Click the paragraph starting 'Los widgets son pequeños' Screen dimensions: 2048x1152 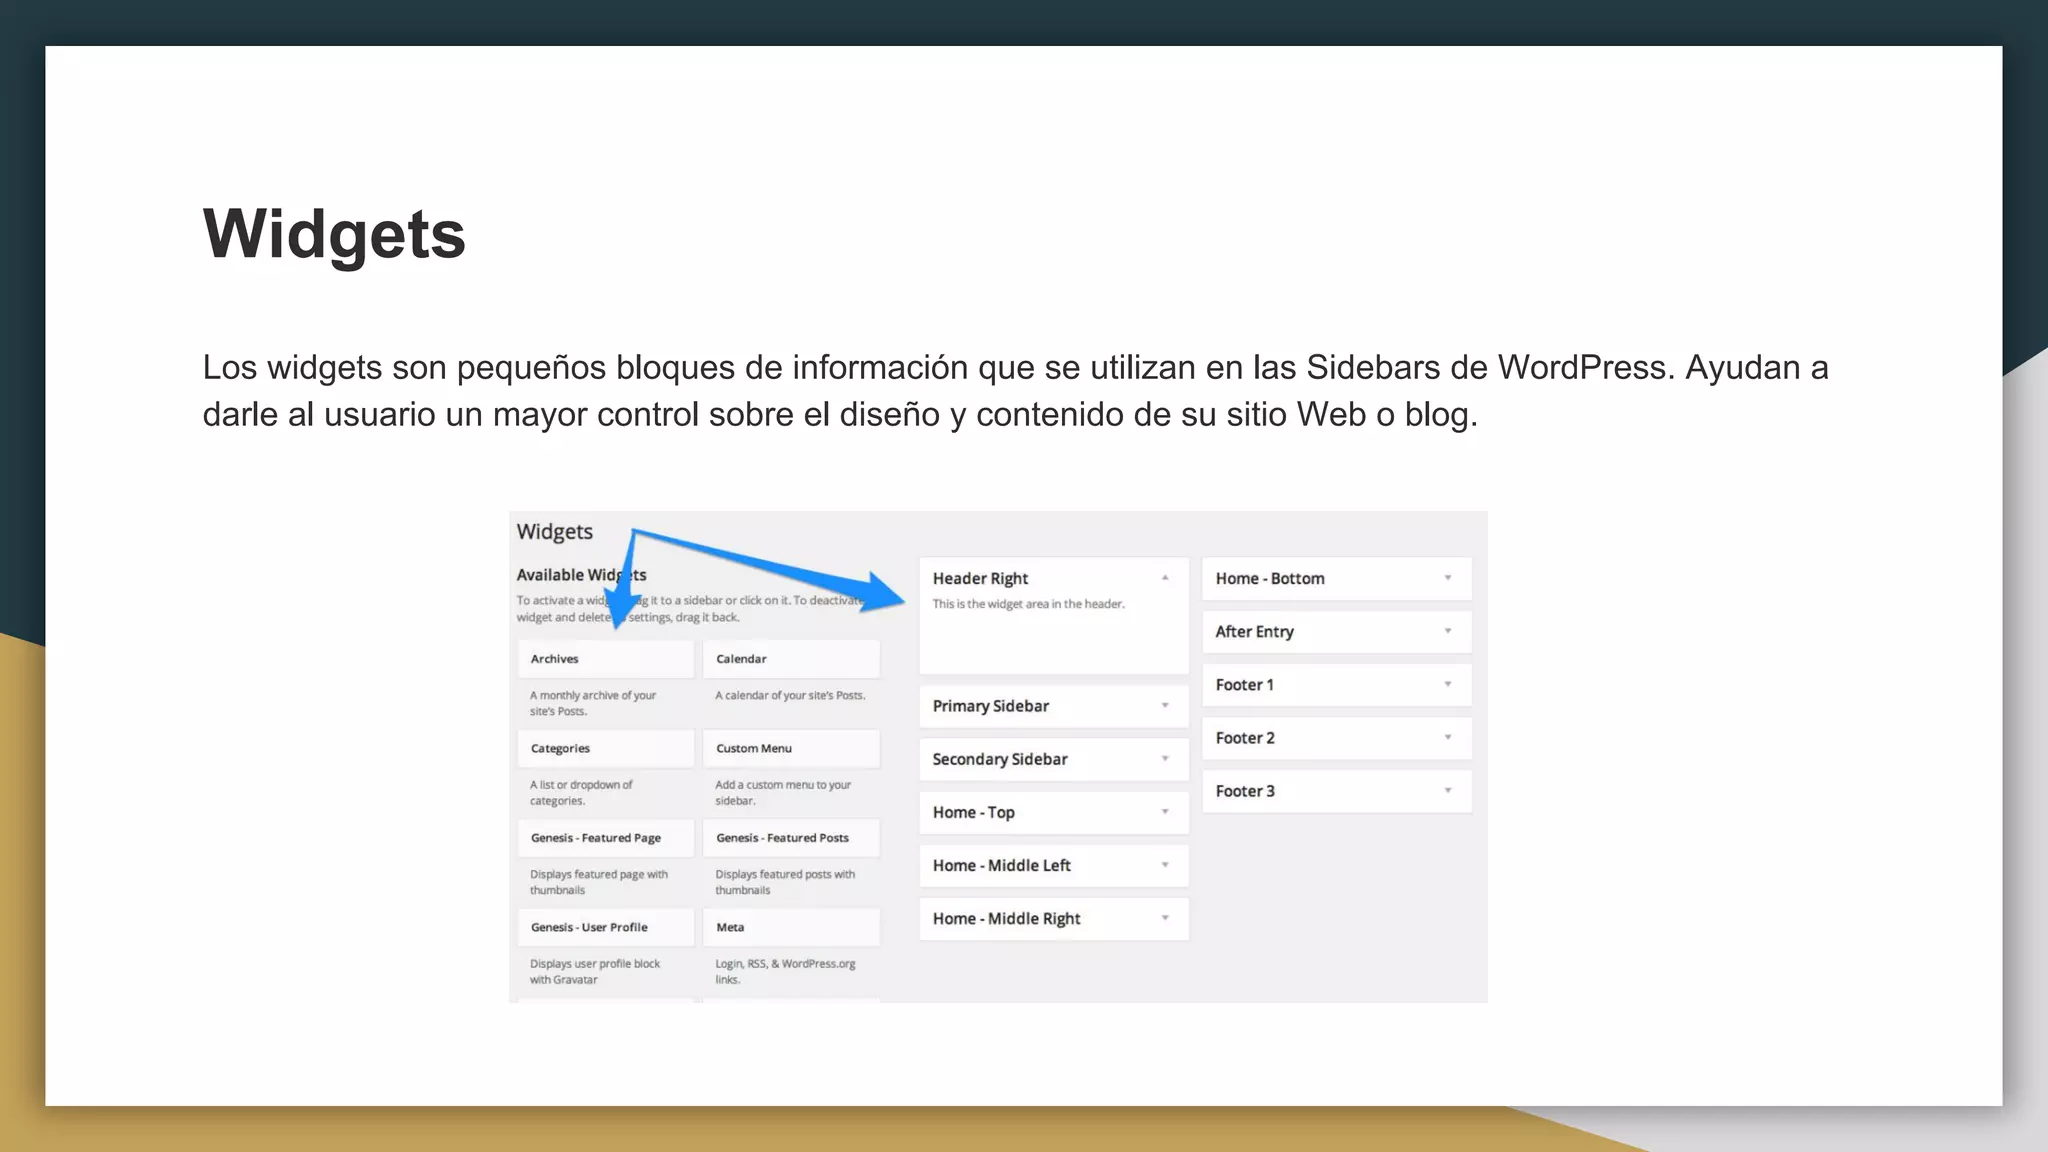[x=1015, y=391]
